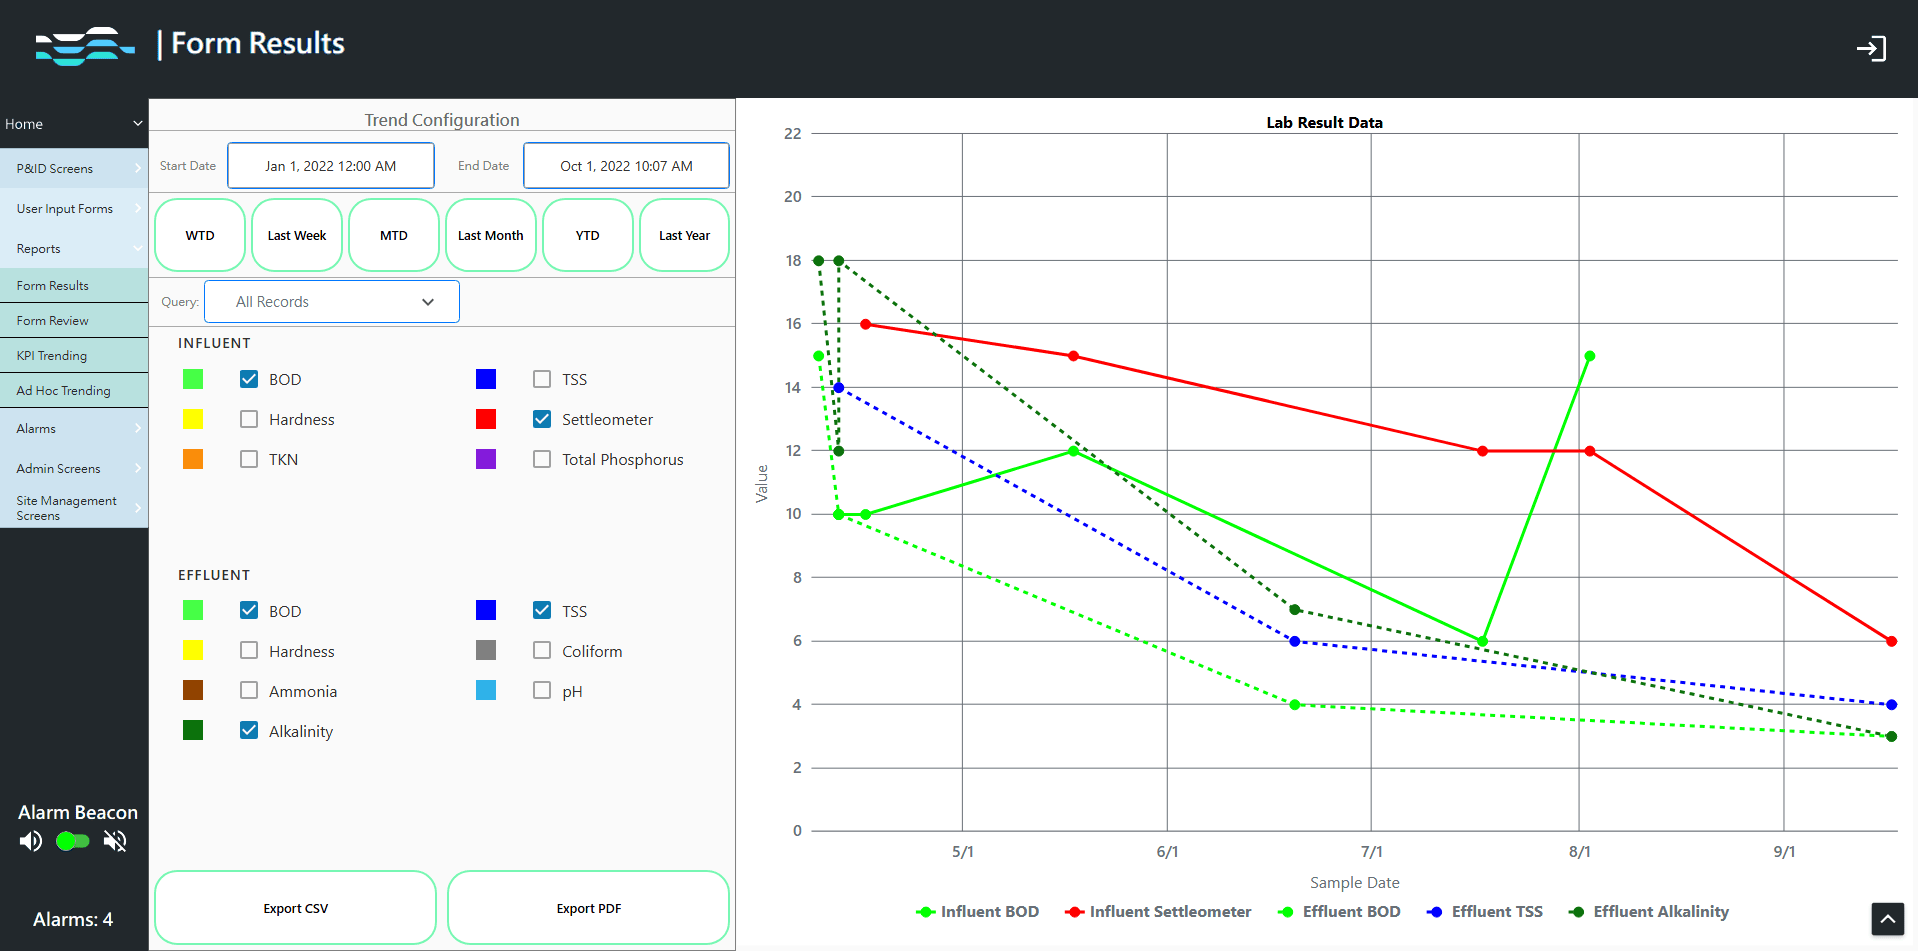This screenshot has height=951, width=1918.
Task: Expand the Alarms sidebar section
Action: click(74, 428)
